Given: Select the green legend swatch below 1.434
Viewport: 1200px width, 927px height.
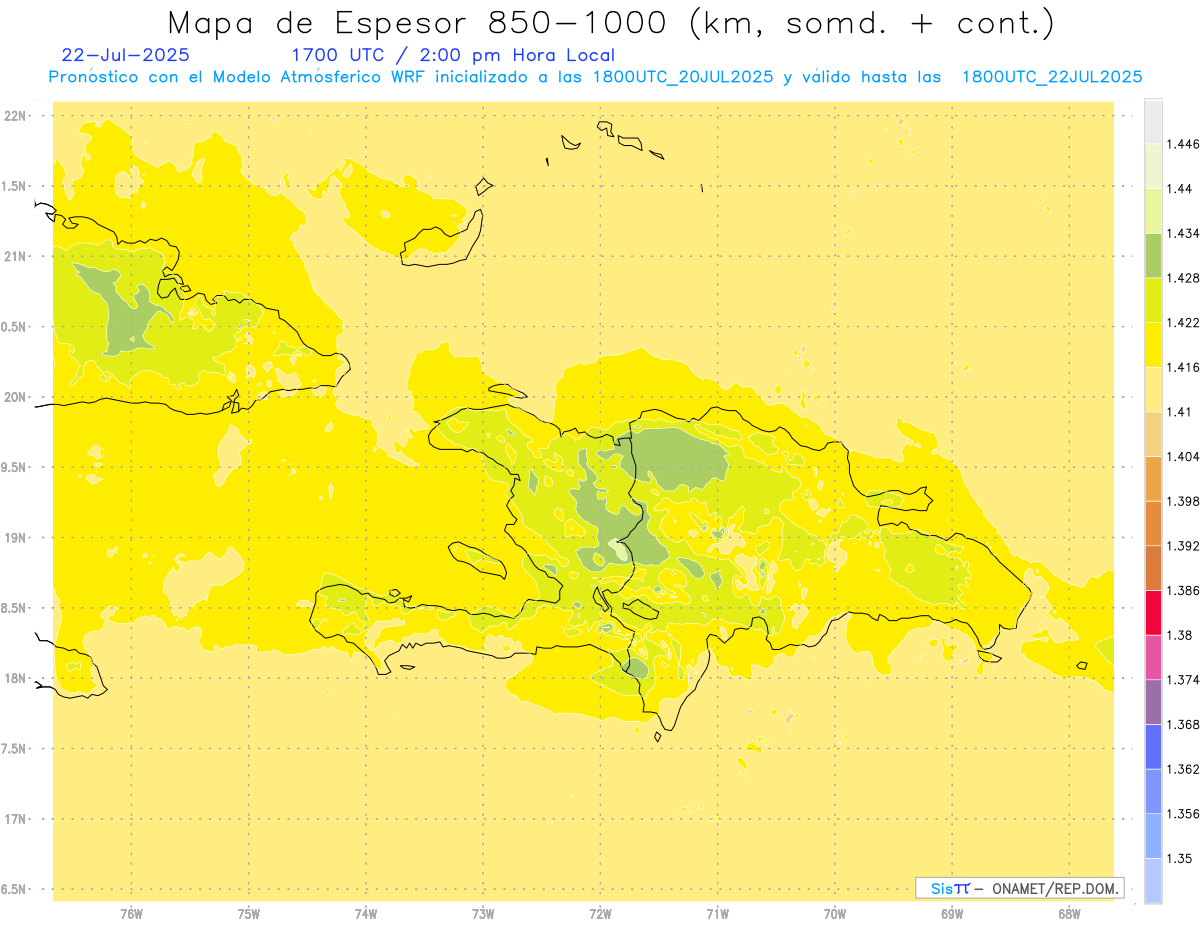Looking at the screenshot, I should [x=1153, y=255].
